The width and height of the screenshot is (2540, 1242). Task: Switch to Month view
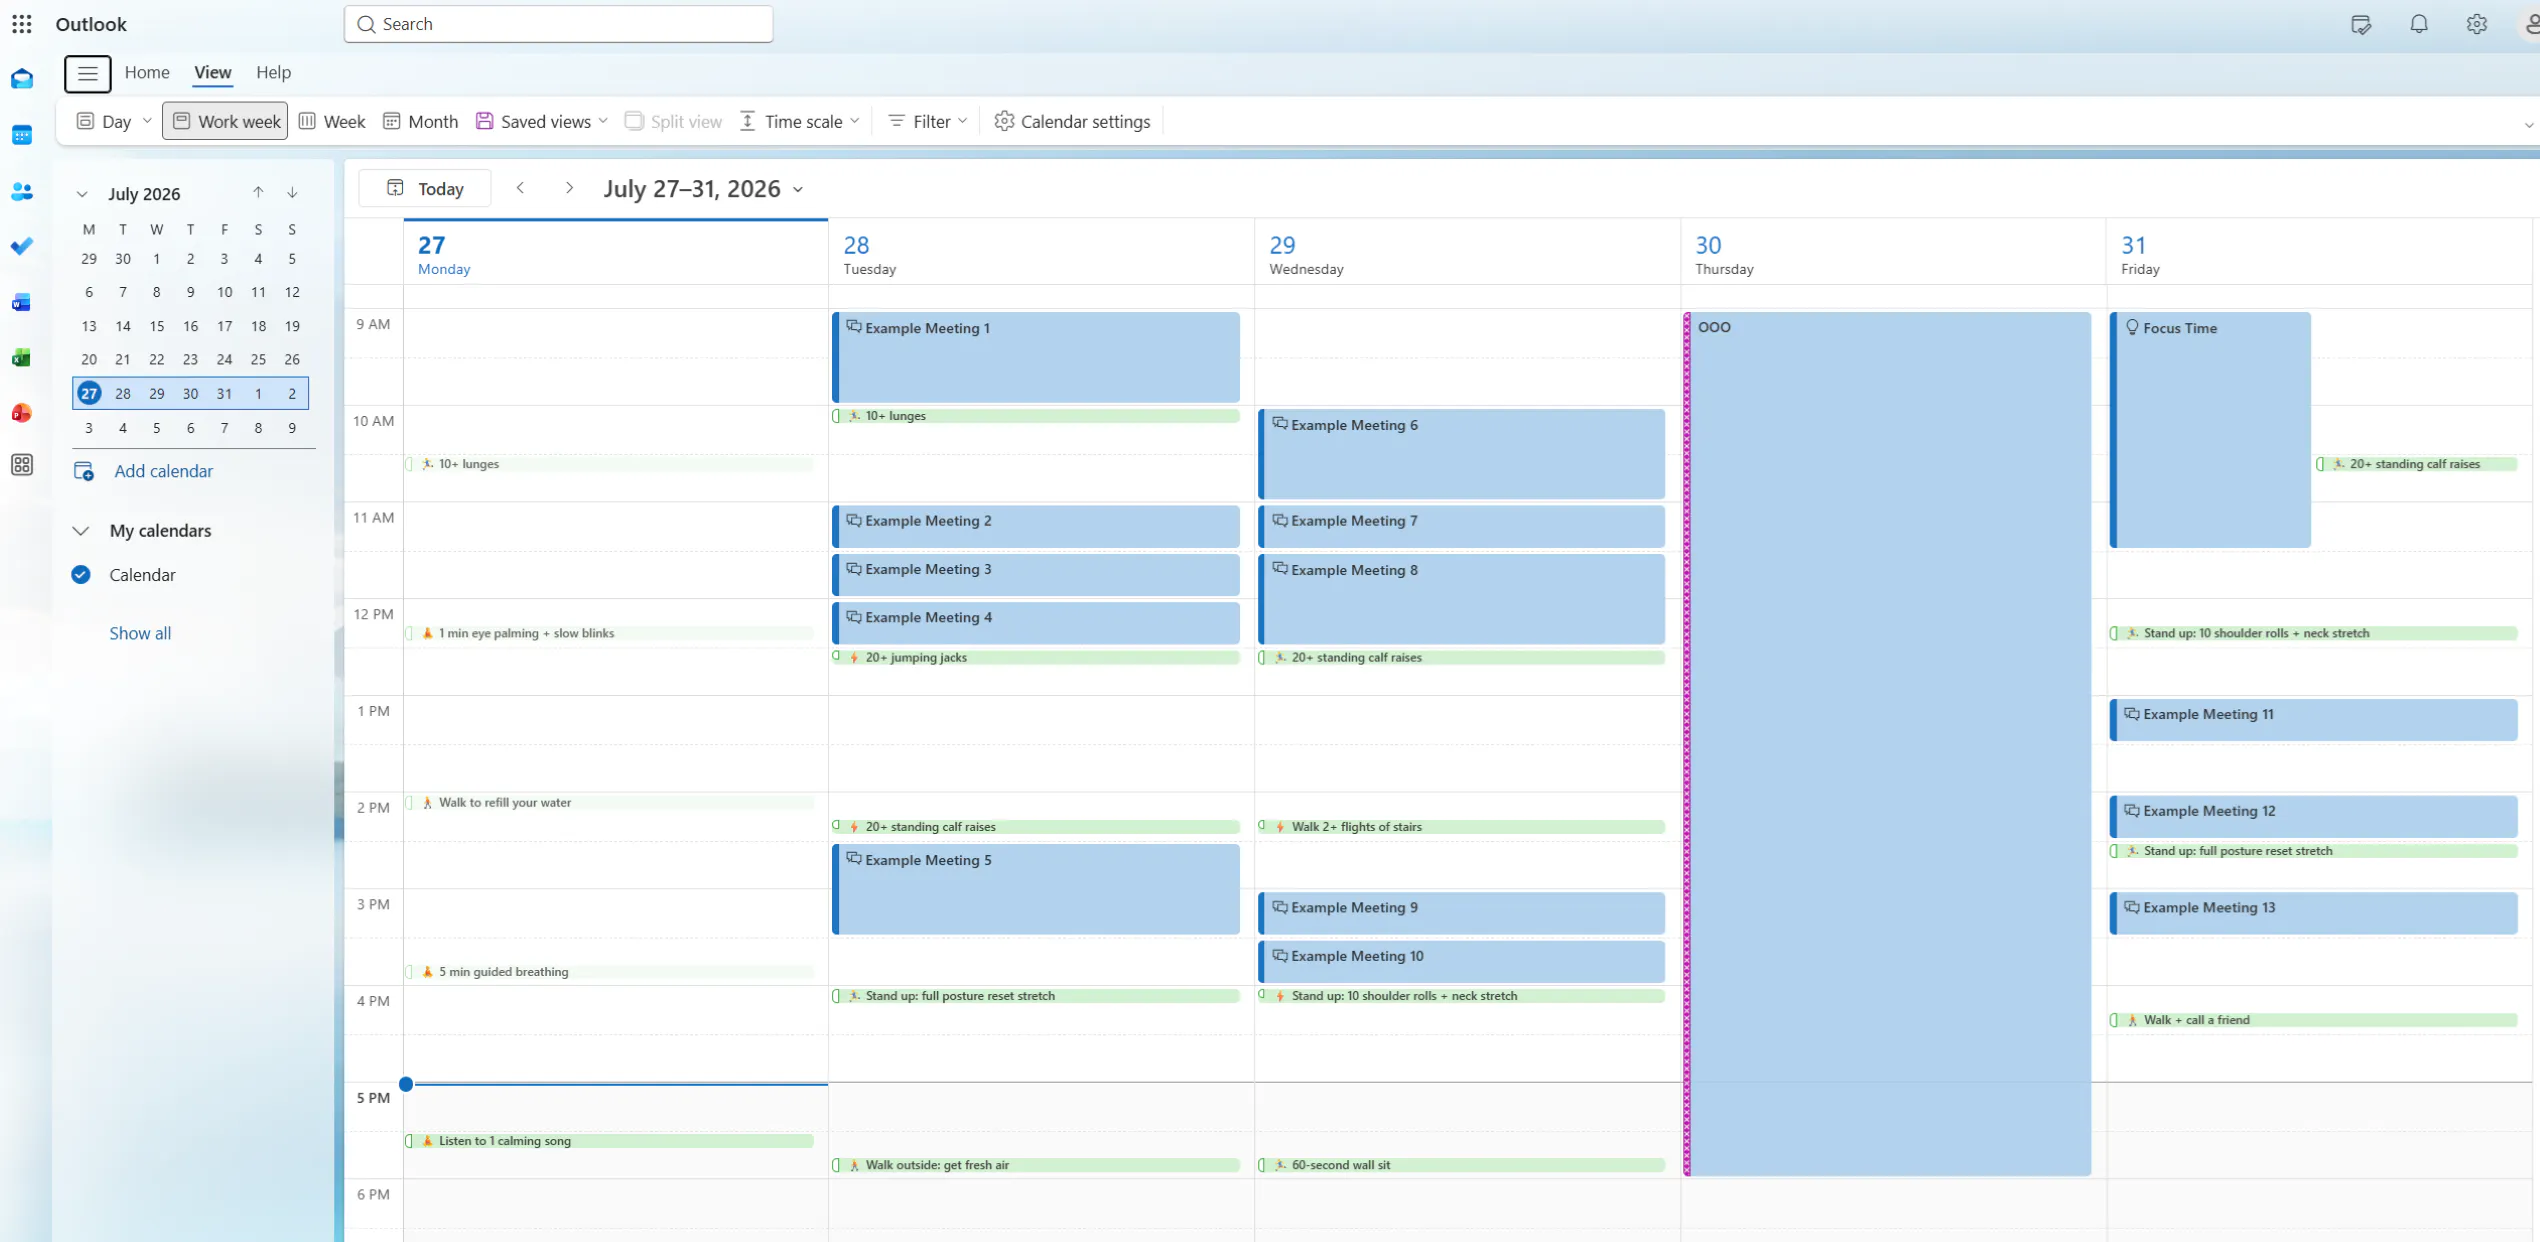421,121
